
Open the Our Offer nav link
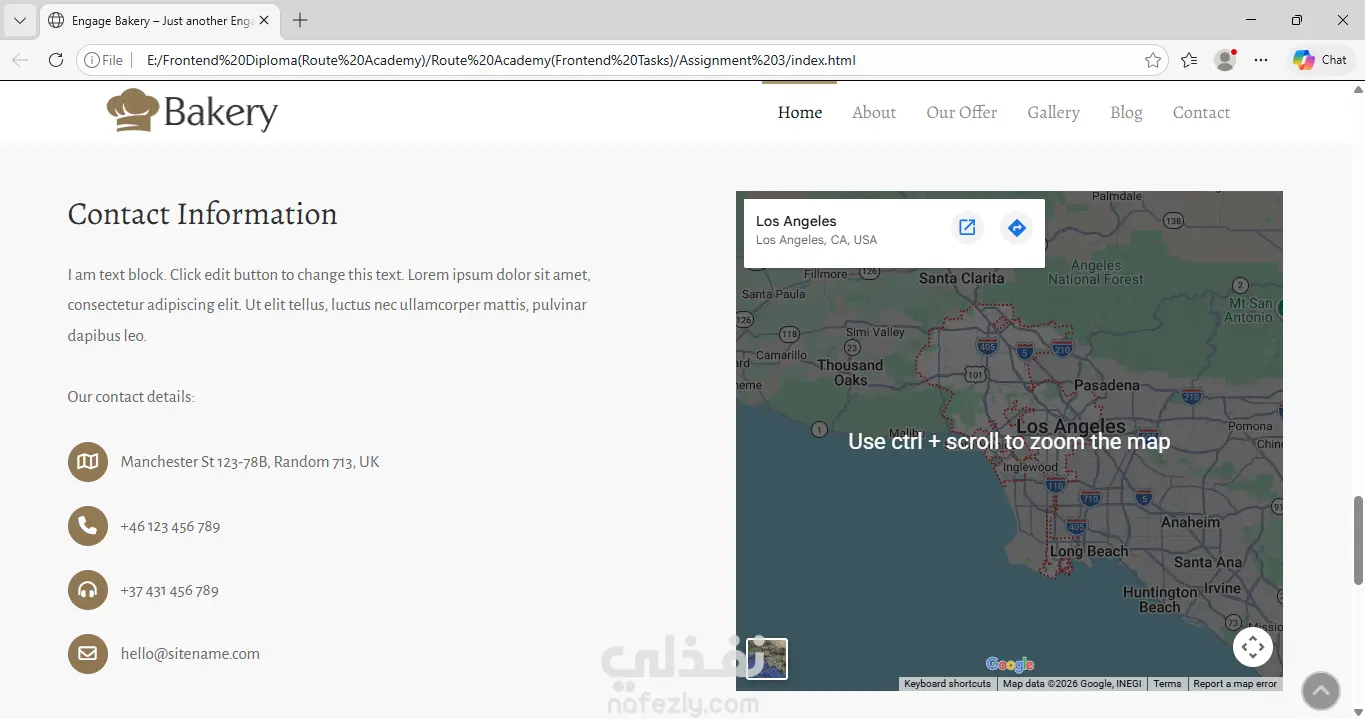(x=962, y=112)
